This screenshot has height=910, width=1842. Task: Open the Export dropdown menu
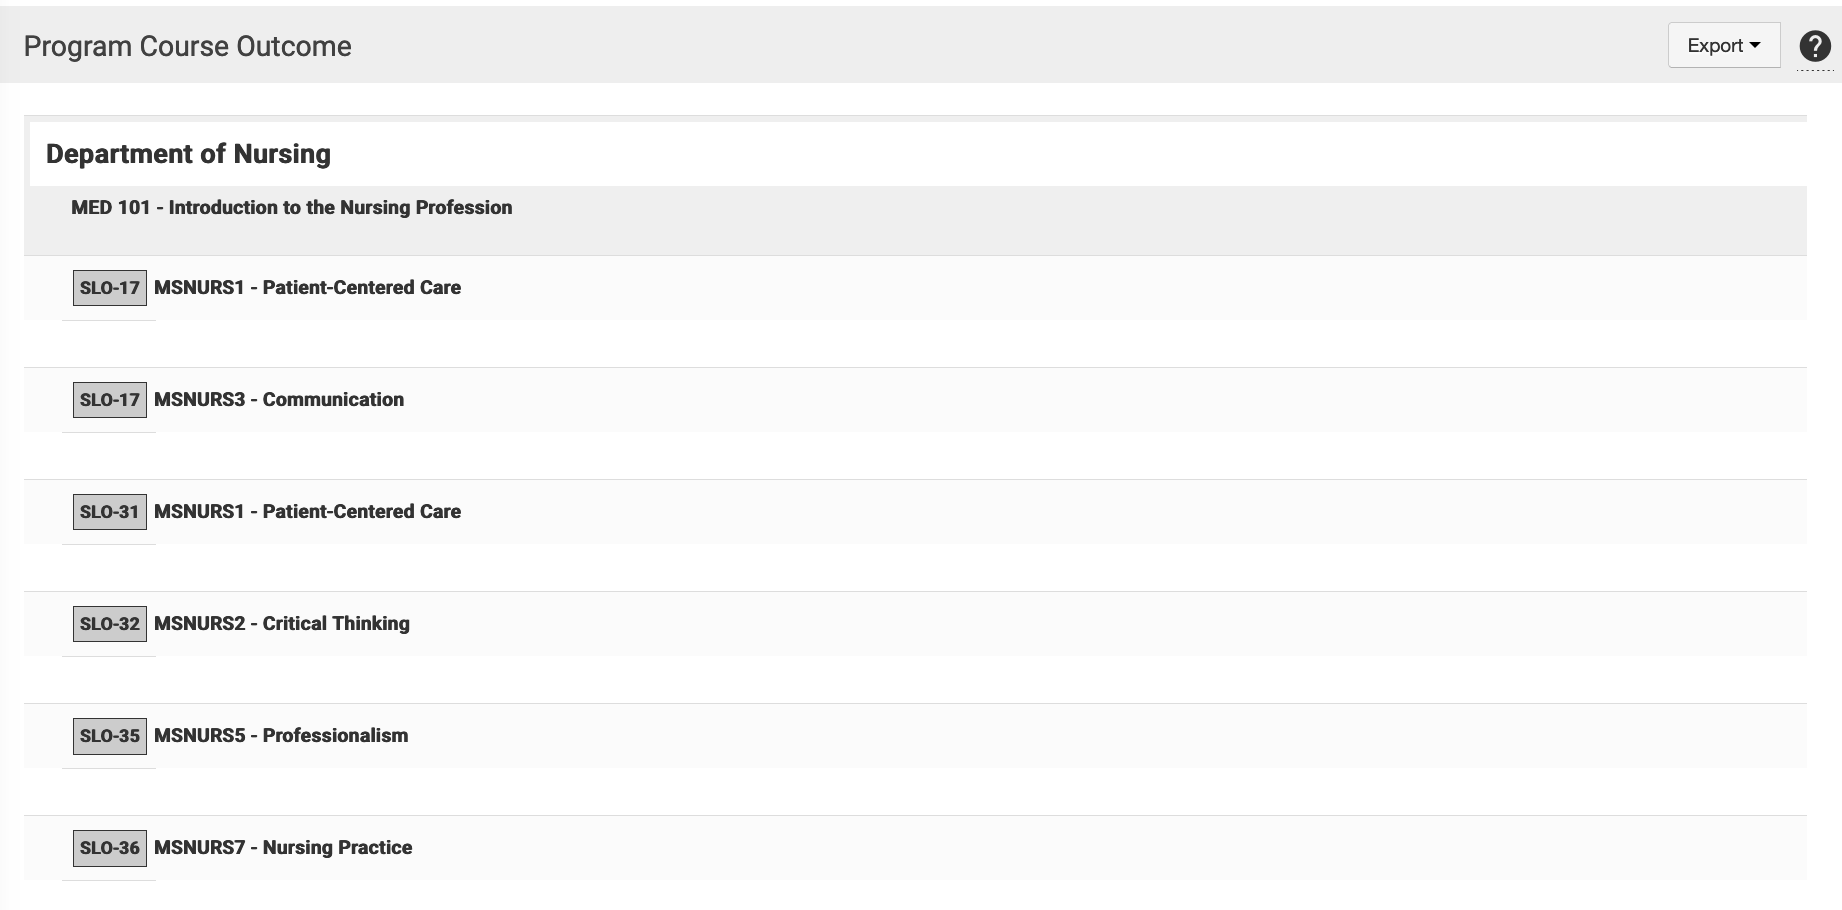[x=1714, y=46]
